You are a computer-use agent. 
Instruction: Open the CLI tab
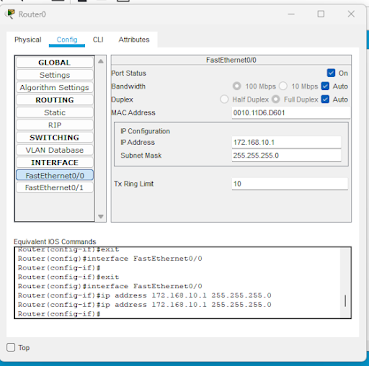coord(98,40)
